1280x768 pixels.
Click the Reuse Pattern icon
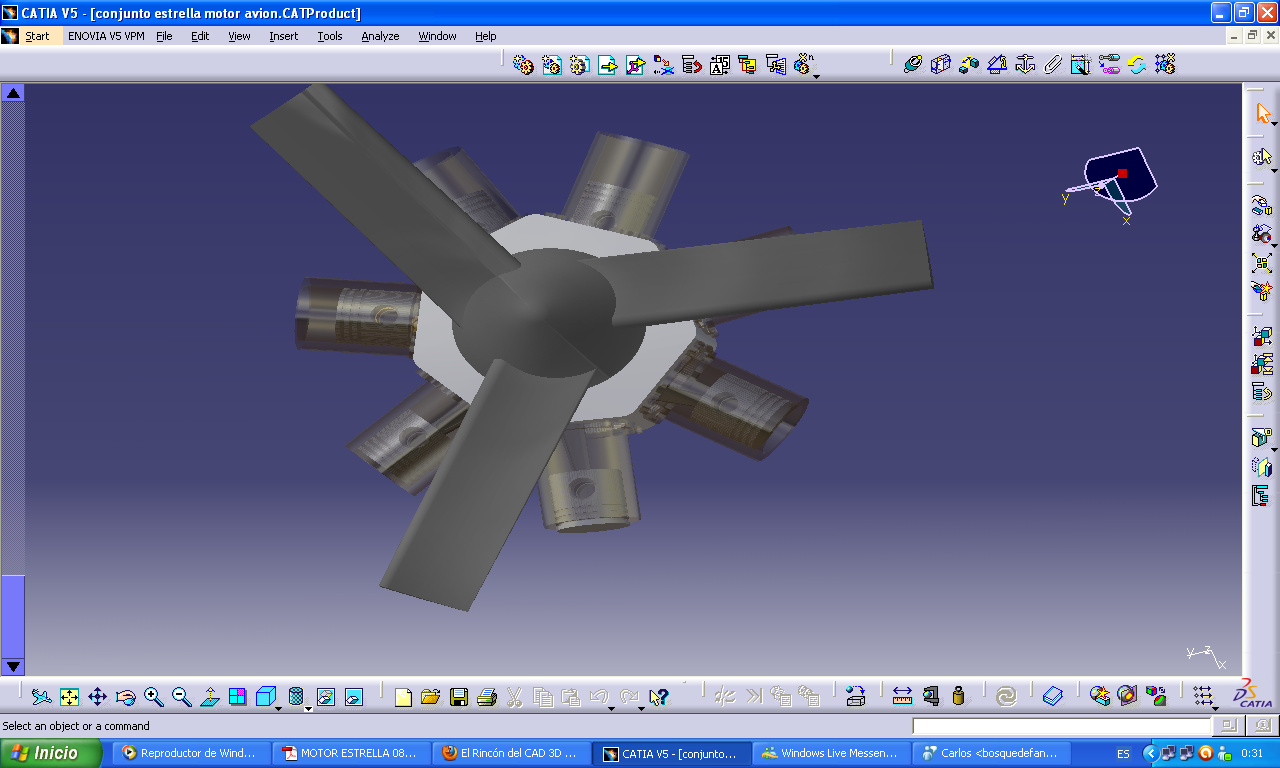1164,65
